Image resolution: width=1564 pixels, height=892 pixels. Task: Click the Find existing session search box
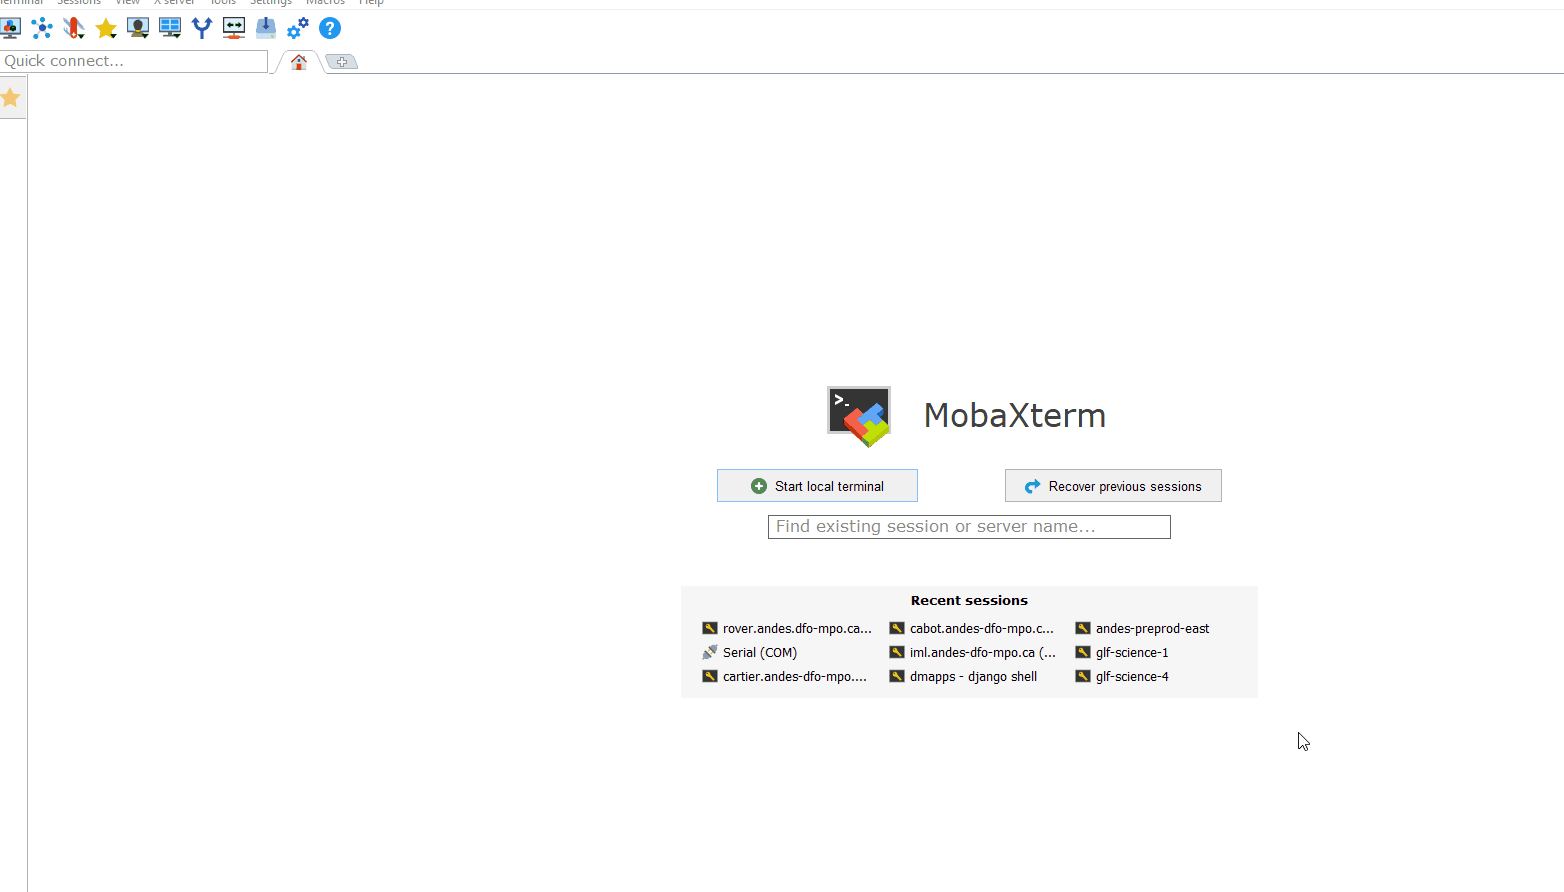coord(969,527)
